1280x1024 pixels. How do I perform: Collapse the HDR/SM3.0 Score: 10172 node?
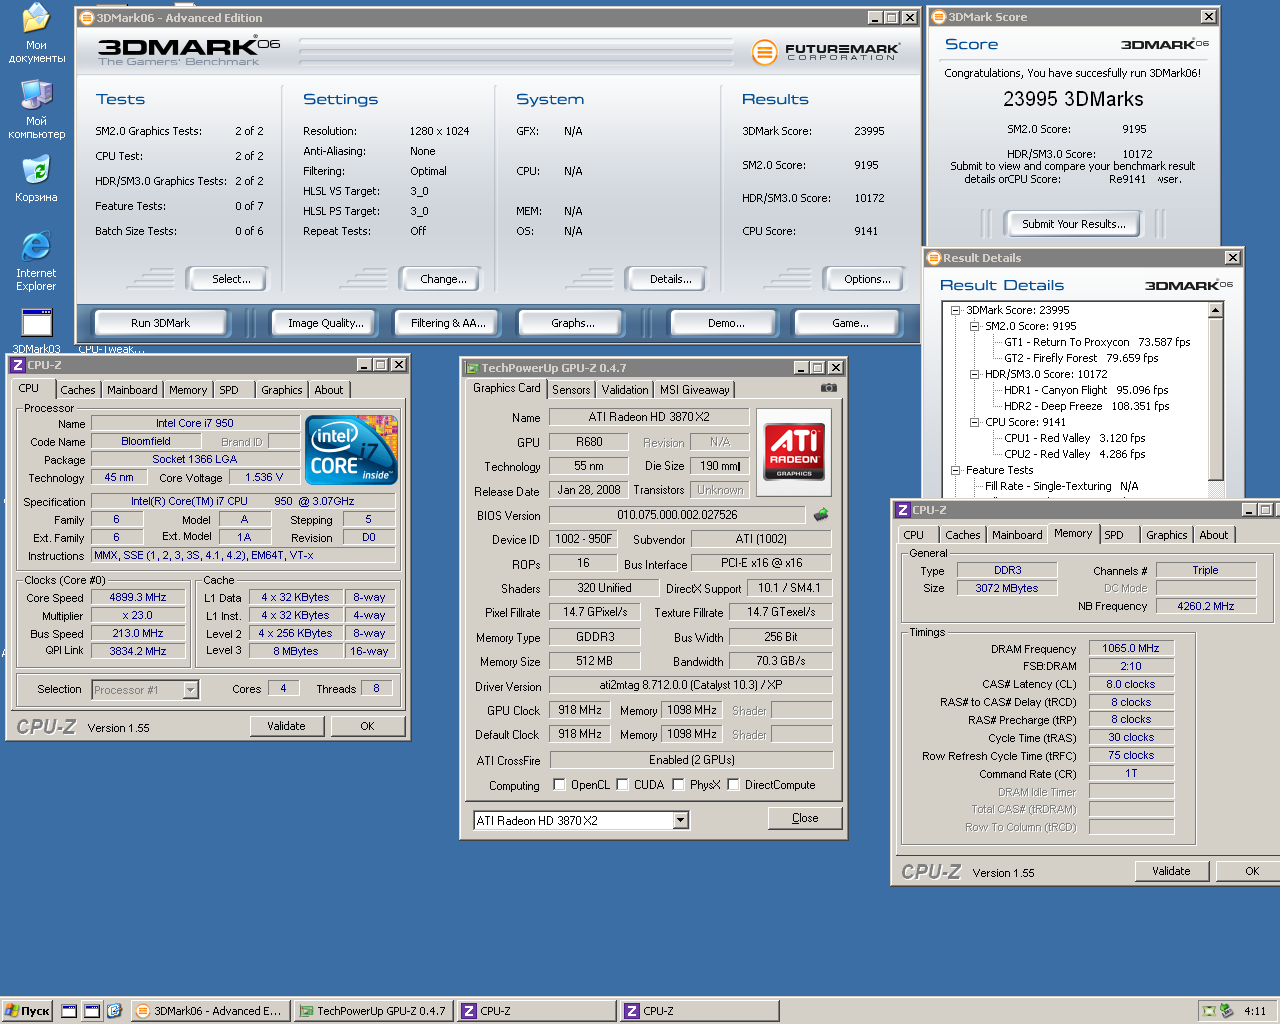(975, 374)
